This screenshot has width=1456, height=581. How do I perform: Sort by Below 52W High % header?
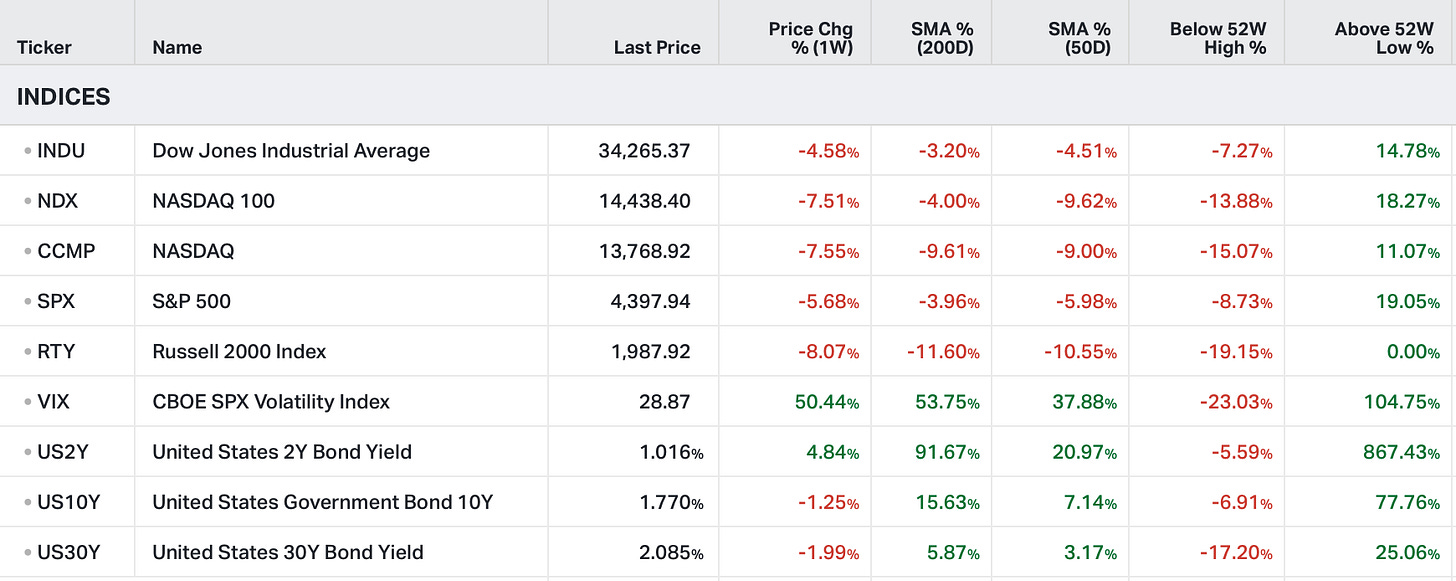1218,38
